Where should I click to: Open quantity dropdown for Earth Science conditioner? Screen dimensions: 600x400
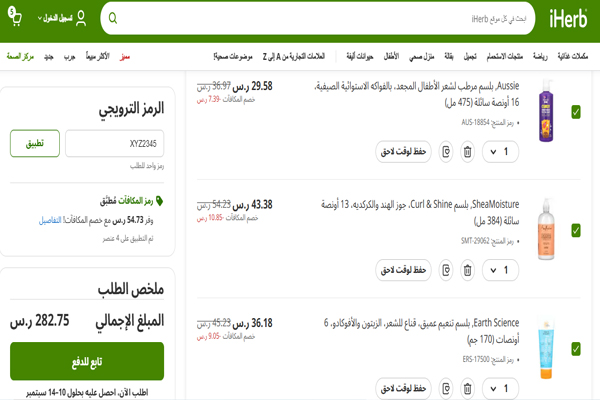tap(501, 389)
